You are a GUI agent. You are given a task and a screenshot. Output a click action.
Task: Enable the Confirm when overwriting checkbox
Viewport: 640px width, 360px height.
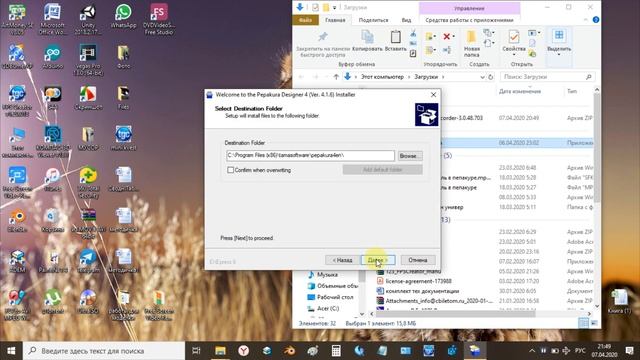click(231, 170)
